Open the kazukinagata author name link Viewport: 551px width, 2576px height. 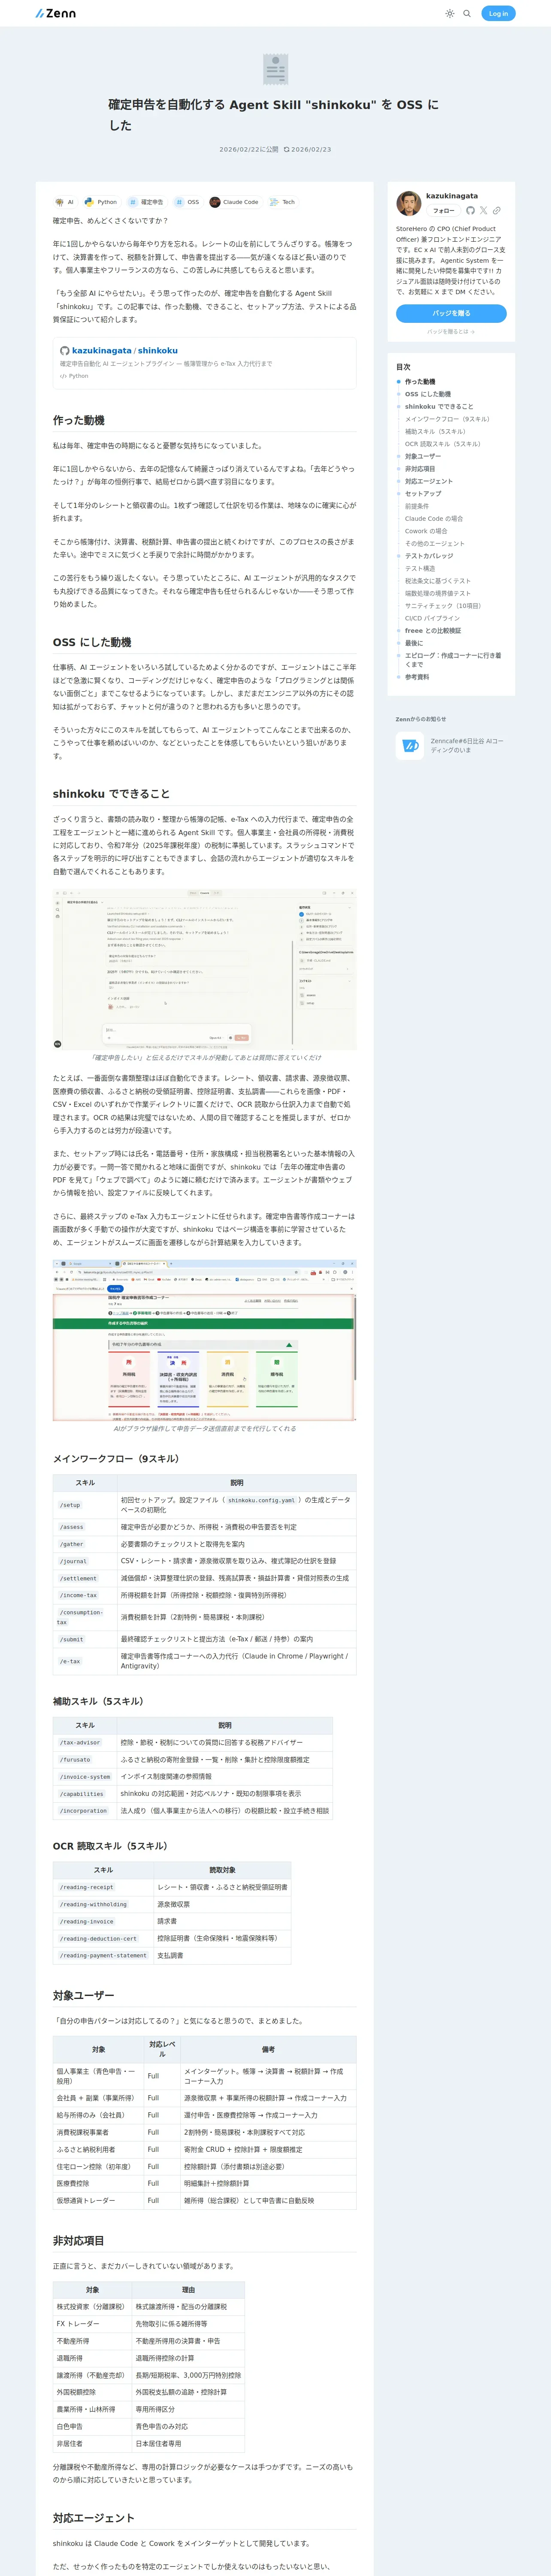point(452,196)
